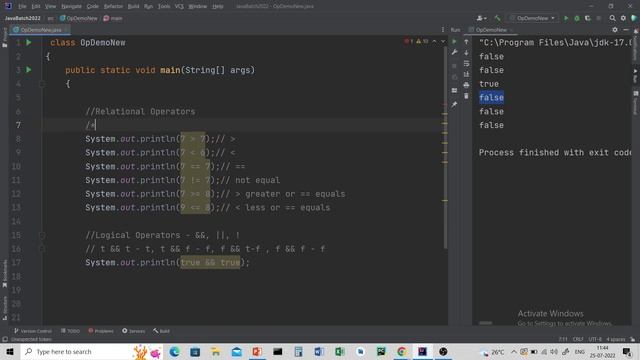This screenshot has width=640, height=360.
Task: Open the OpDemoNew run configuration dropdown
Action: pos(533,18)
